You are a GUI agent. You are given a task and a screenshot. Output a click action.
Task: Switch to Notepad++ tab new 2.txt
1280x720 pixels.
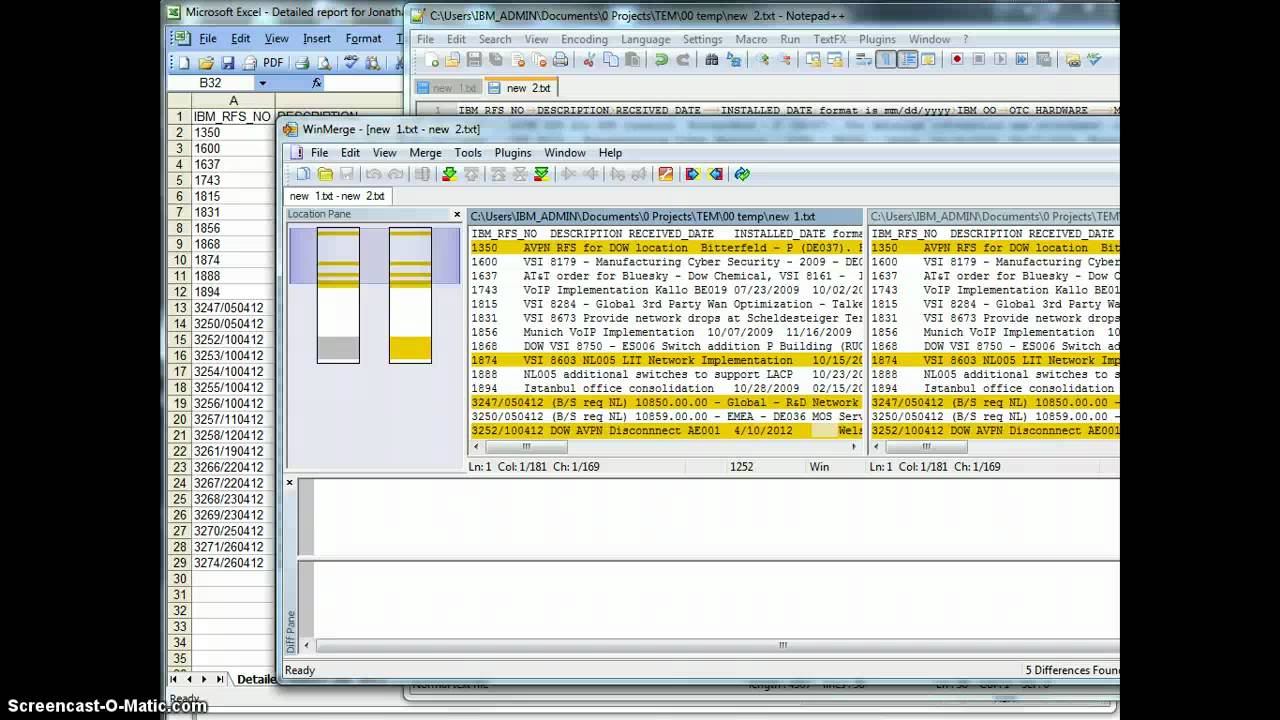click(x=521, y=88)
